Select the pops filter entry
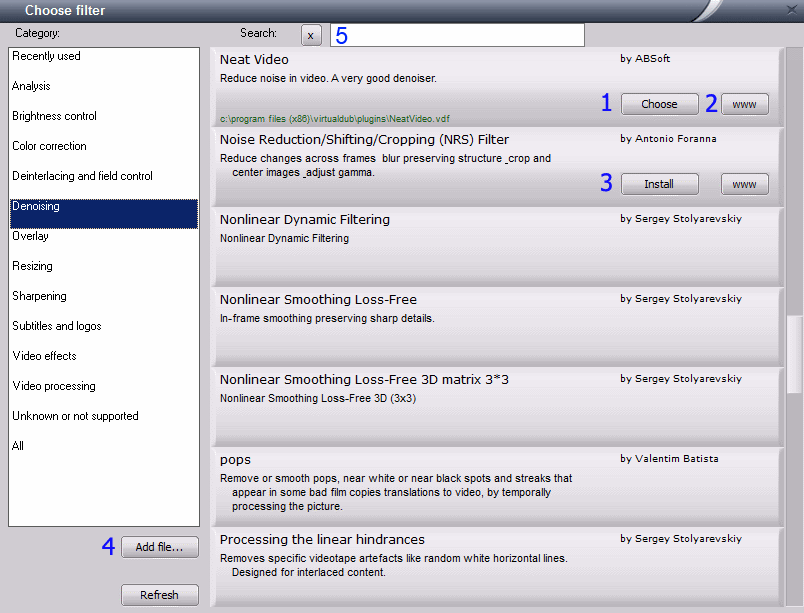Image resolution: width=804 pixels, height=613 pixels. coord(499,487)
